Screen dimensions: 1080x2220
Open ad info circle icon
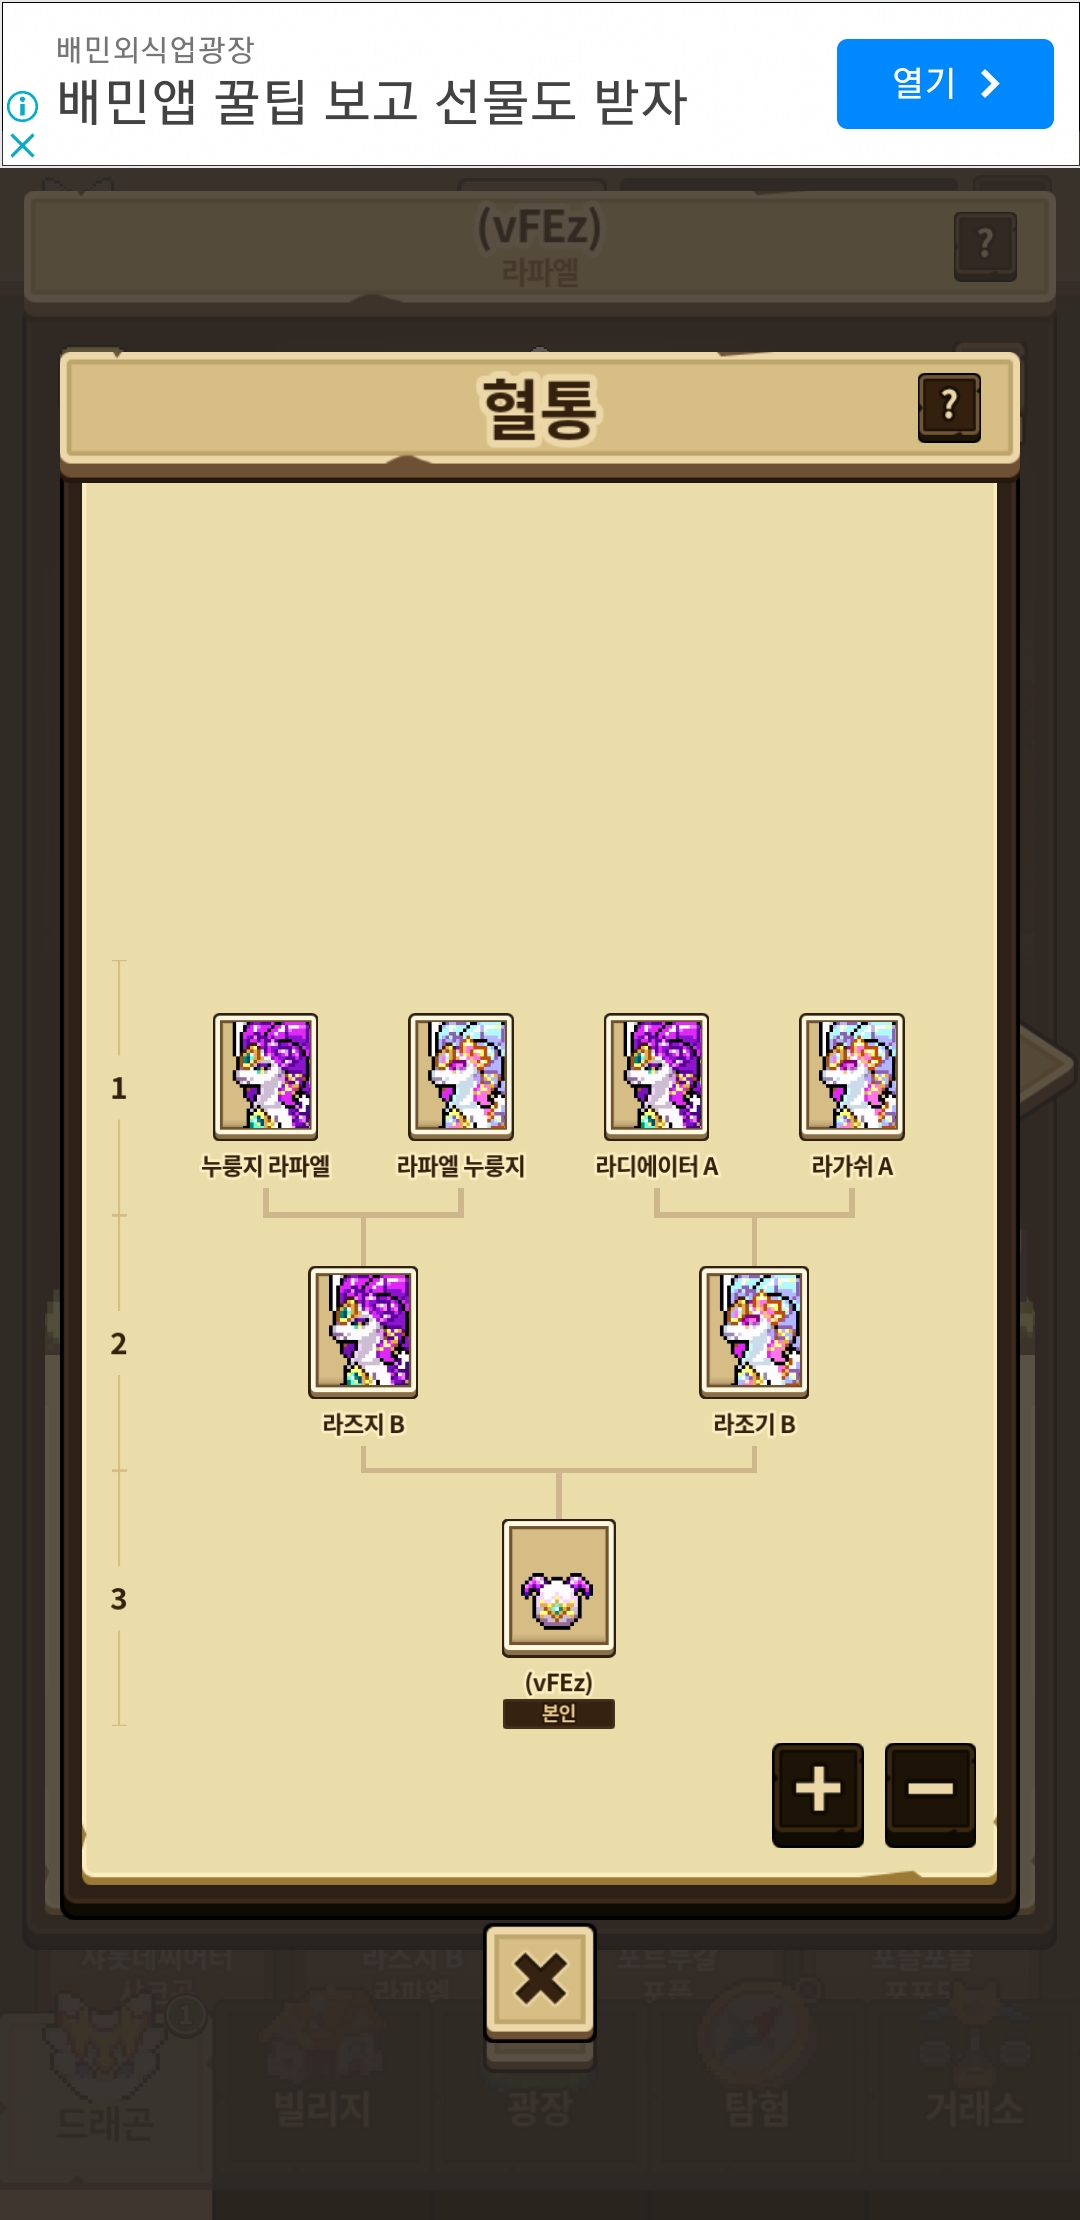click(x=22, y=105)
